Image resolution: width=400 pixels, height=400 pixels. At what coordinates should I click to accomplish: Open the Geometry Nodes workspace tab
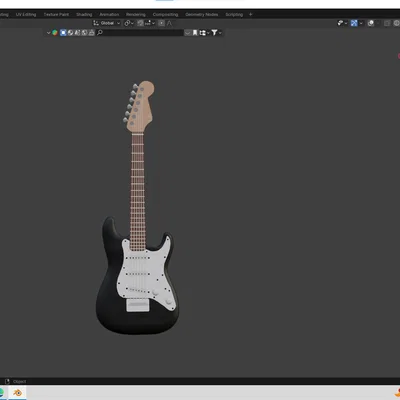coord(202,14)
